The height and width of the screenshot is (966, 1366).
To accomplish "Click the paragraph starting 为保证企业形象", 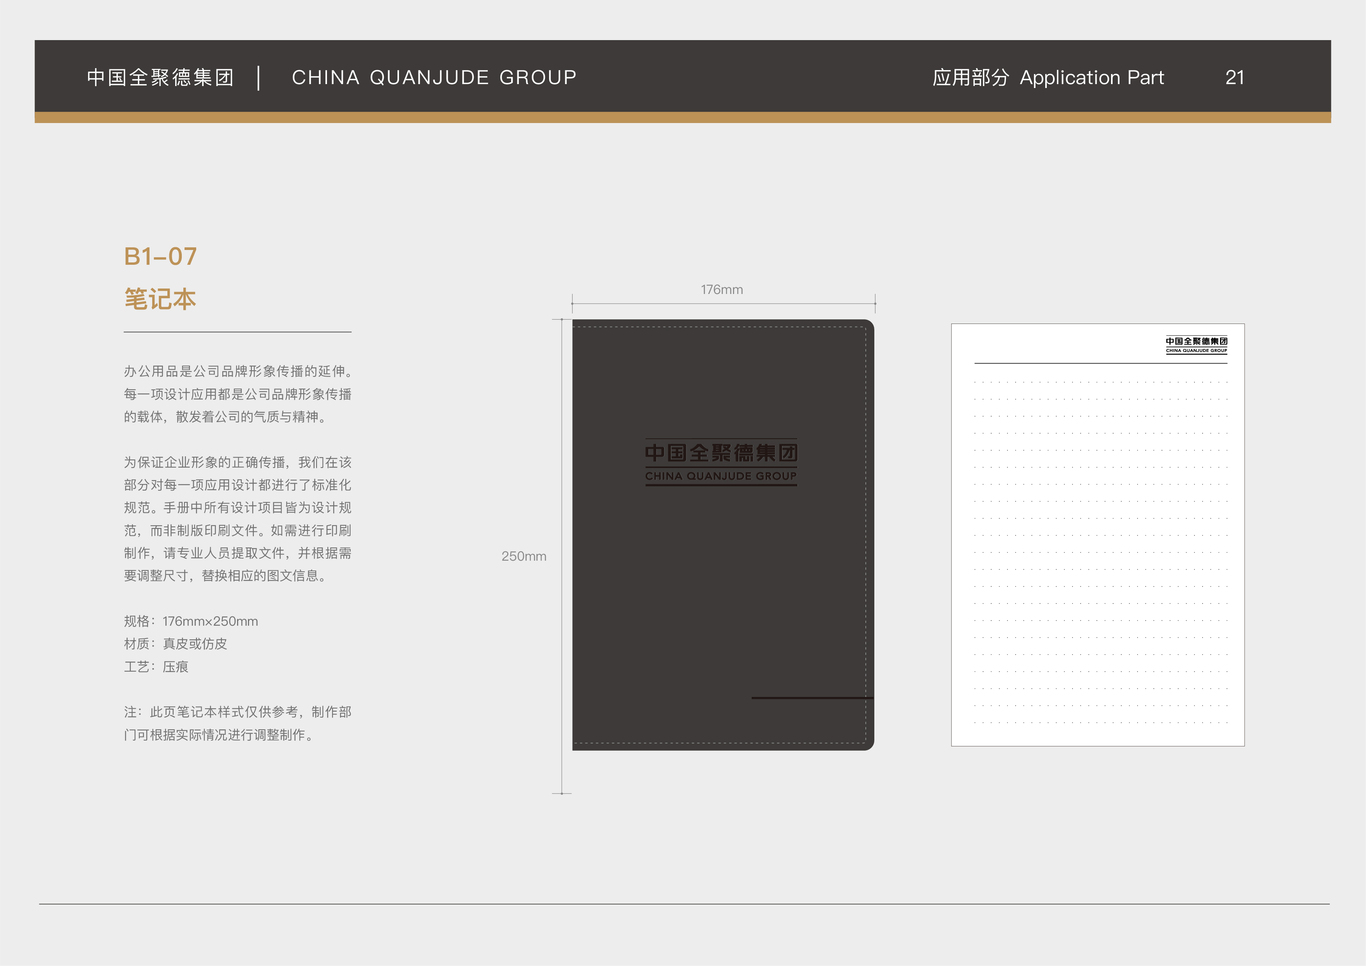I will [238, 519].
